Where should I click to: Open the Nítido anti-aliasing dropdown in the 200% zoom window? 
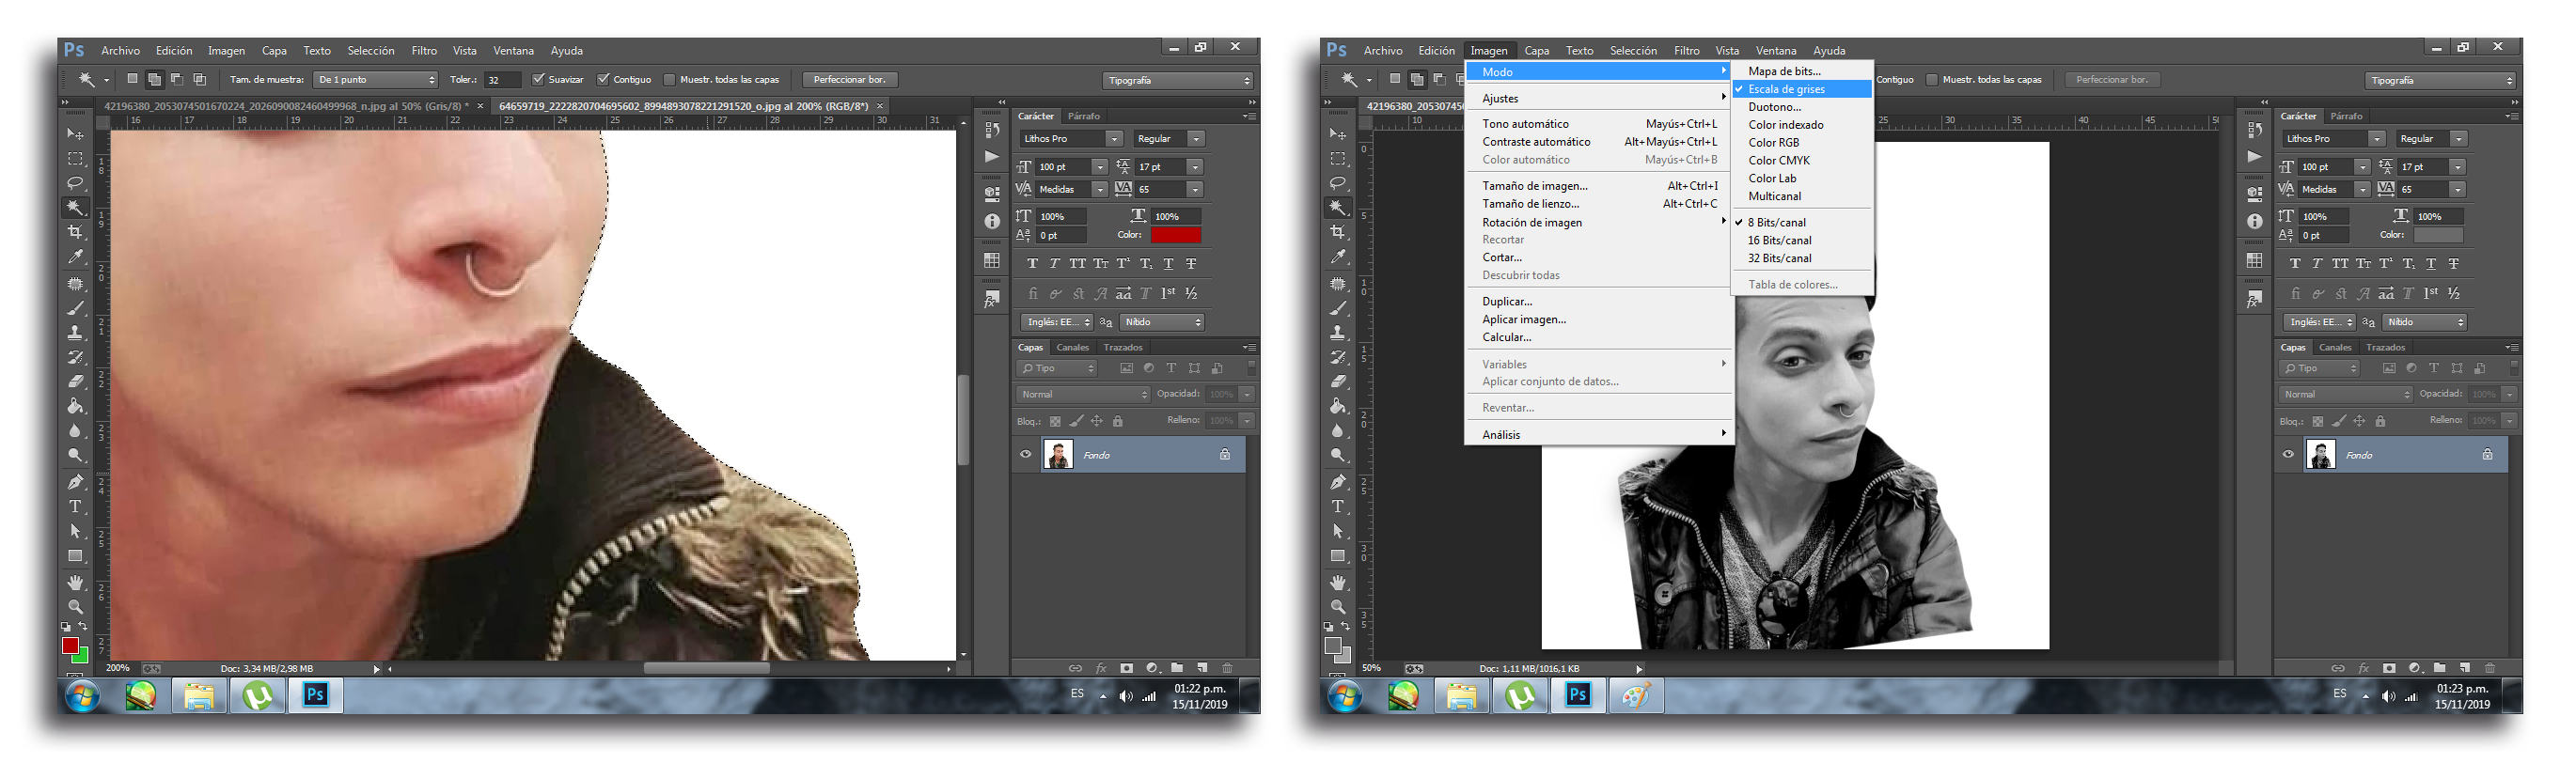pos(1162,322)
